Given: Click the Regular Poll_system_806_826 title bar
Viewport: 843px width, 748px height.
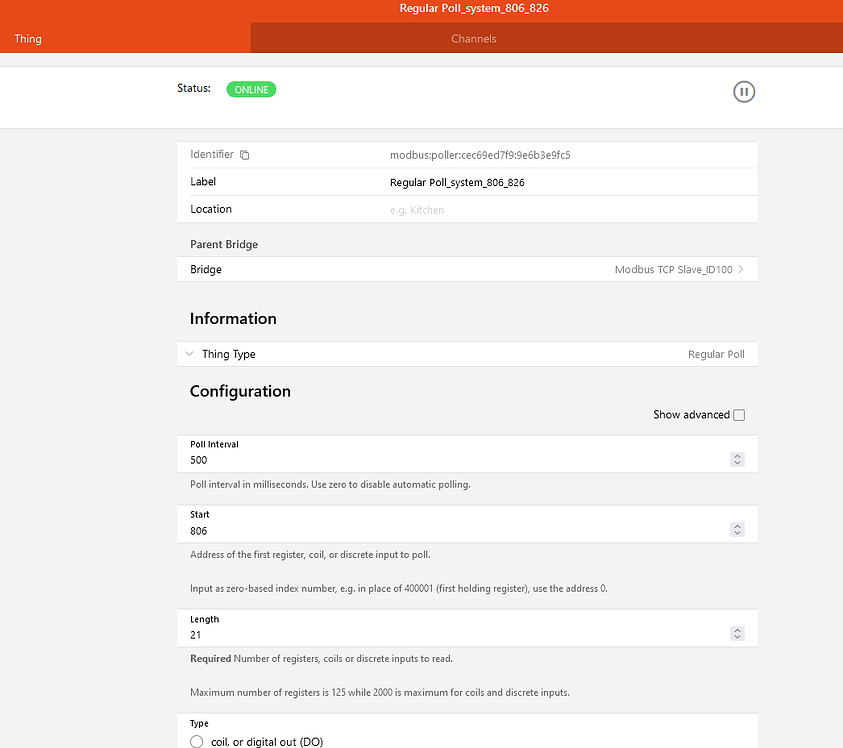Looking at the screenshot, I should [473, 8].
